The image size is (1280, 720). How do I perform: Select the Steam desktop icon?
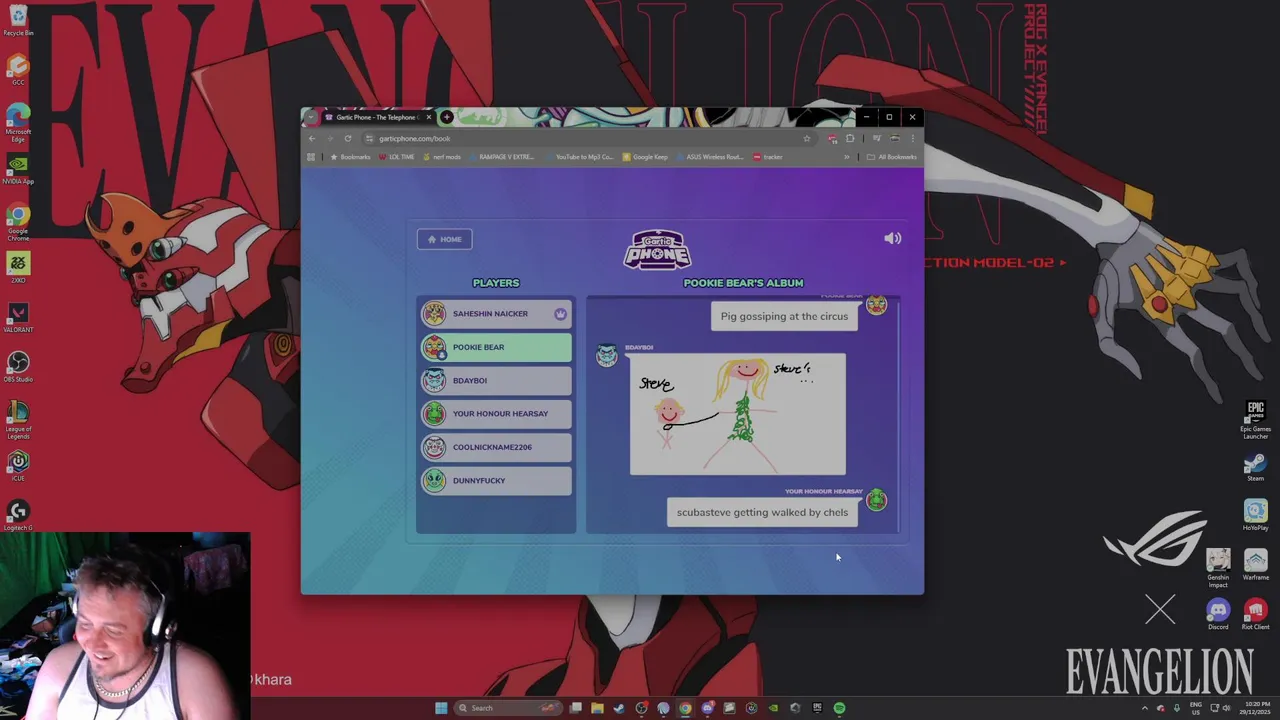(1255, 468)
